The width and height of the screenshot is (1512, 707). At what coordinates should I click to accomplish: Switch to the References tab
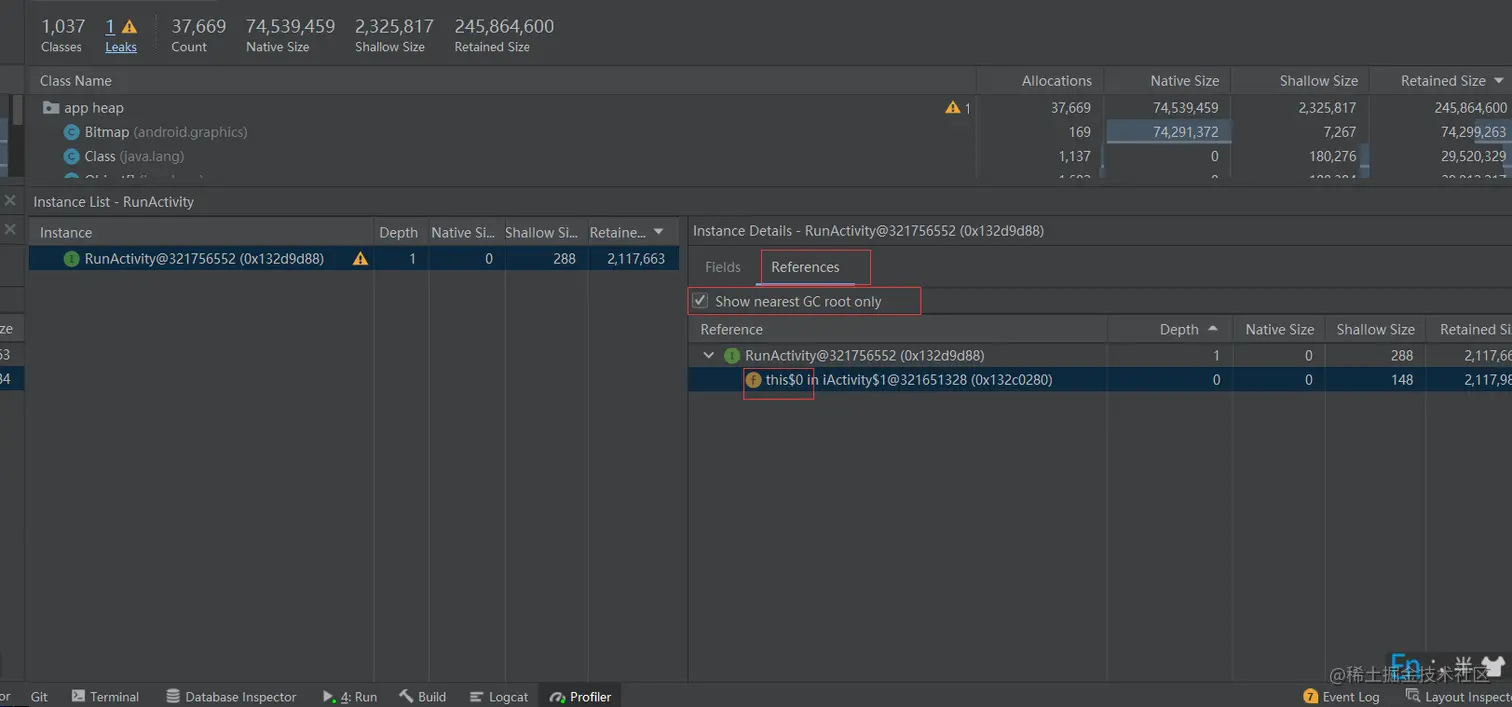coord(805,267)
